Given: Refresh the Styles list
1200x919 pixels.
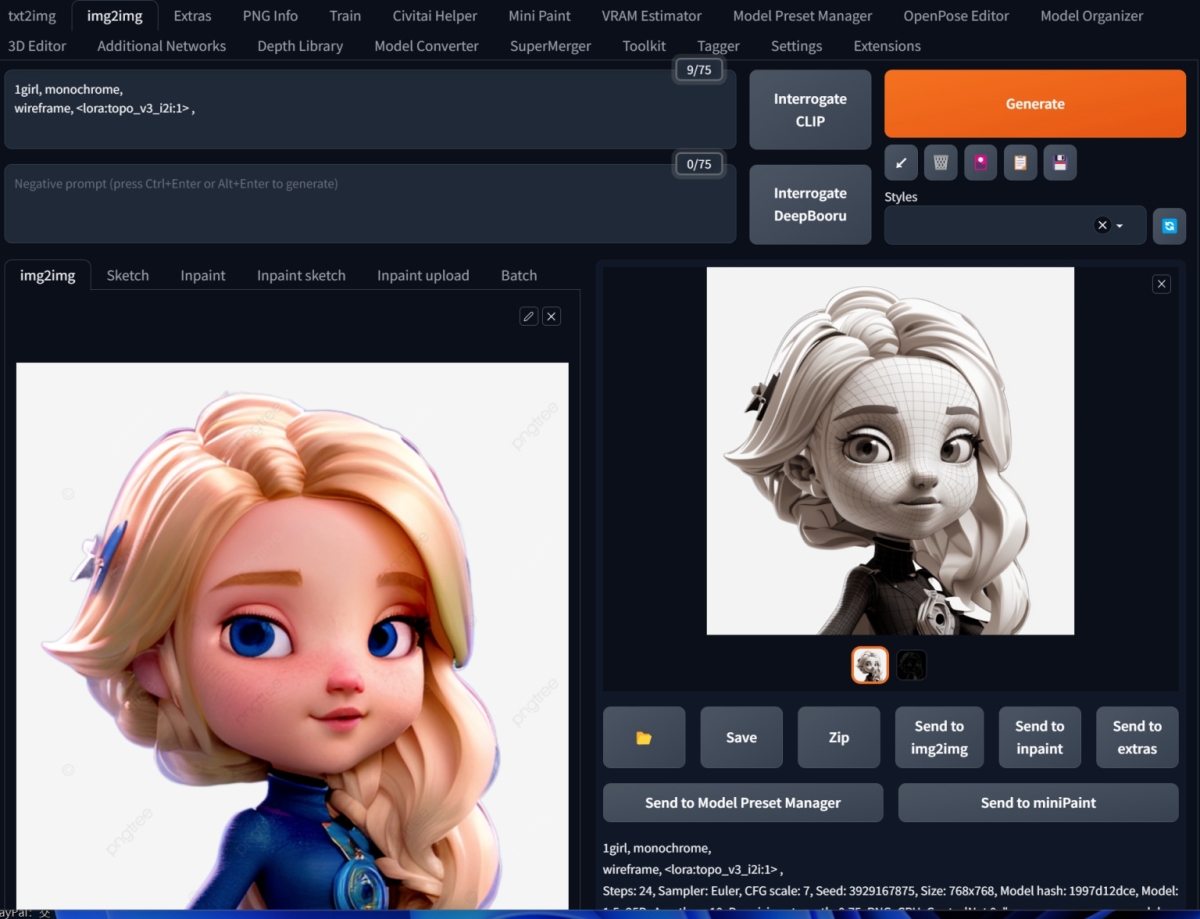Looking at the screenshot, I should 1169,226.
